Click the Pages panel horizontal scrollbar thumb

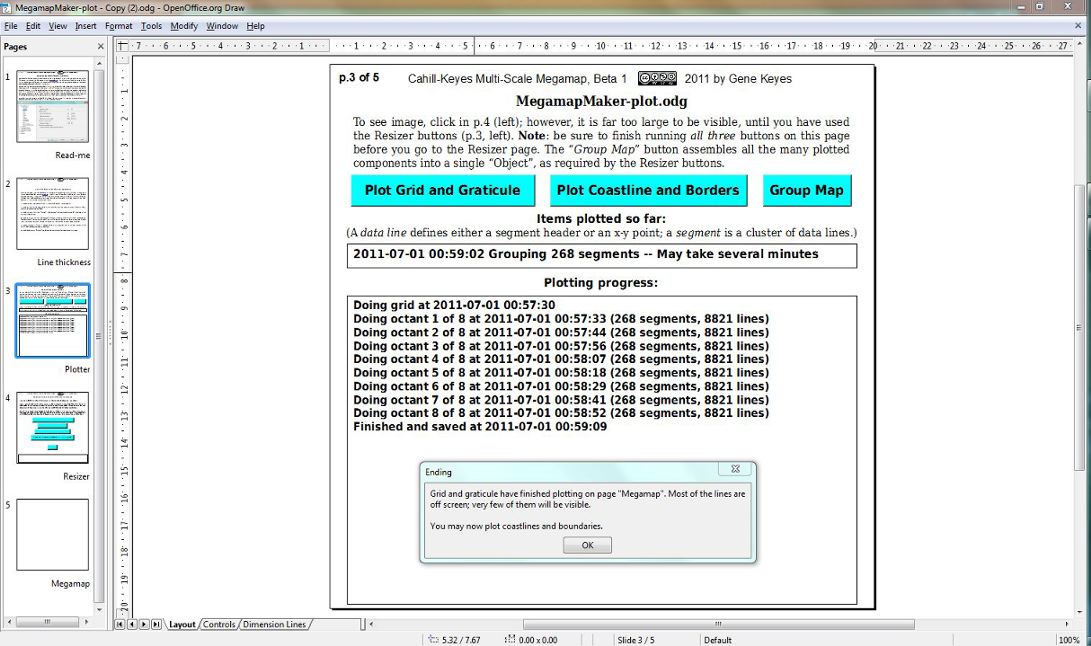[x=47, y=622]
